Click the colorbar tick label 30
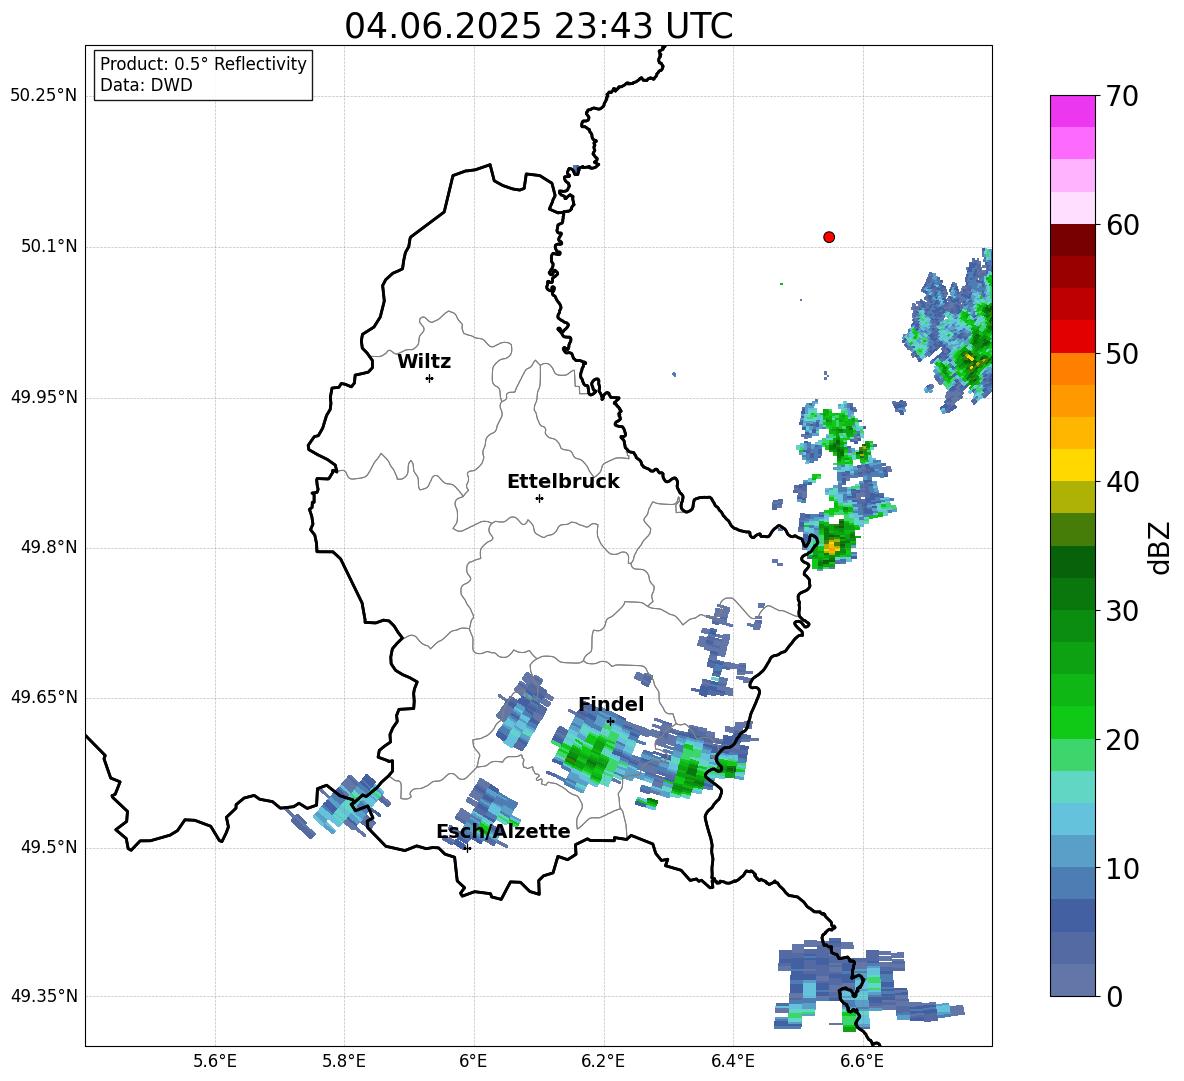Image resolution: width=1184 pixels, height=1081 pixels. (x=1121, y=611)
